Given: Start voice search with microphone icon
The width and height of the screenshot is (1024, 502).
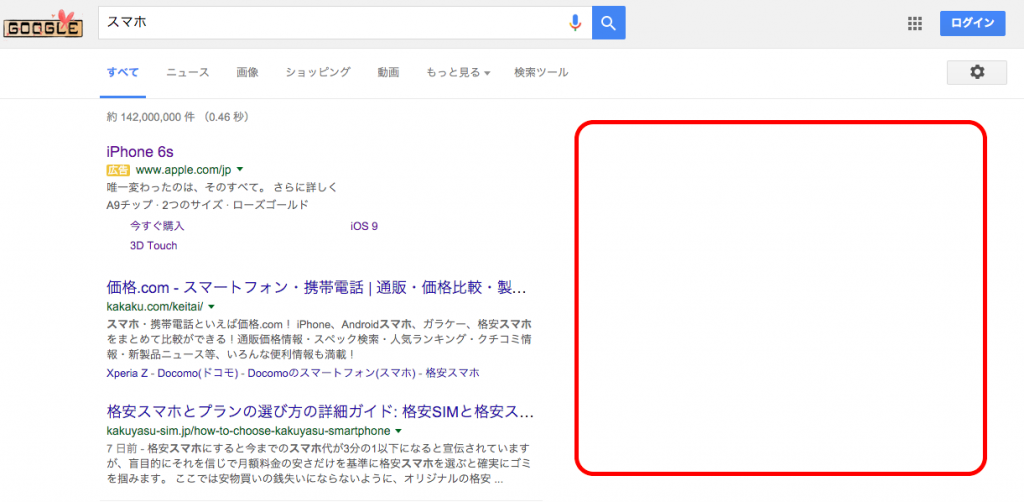Looking at the screenshot, I should coord(575,23).
